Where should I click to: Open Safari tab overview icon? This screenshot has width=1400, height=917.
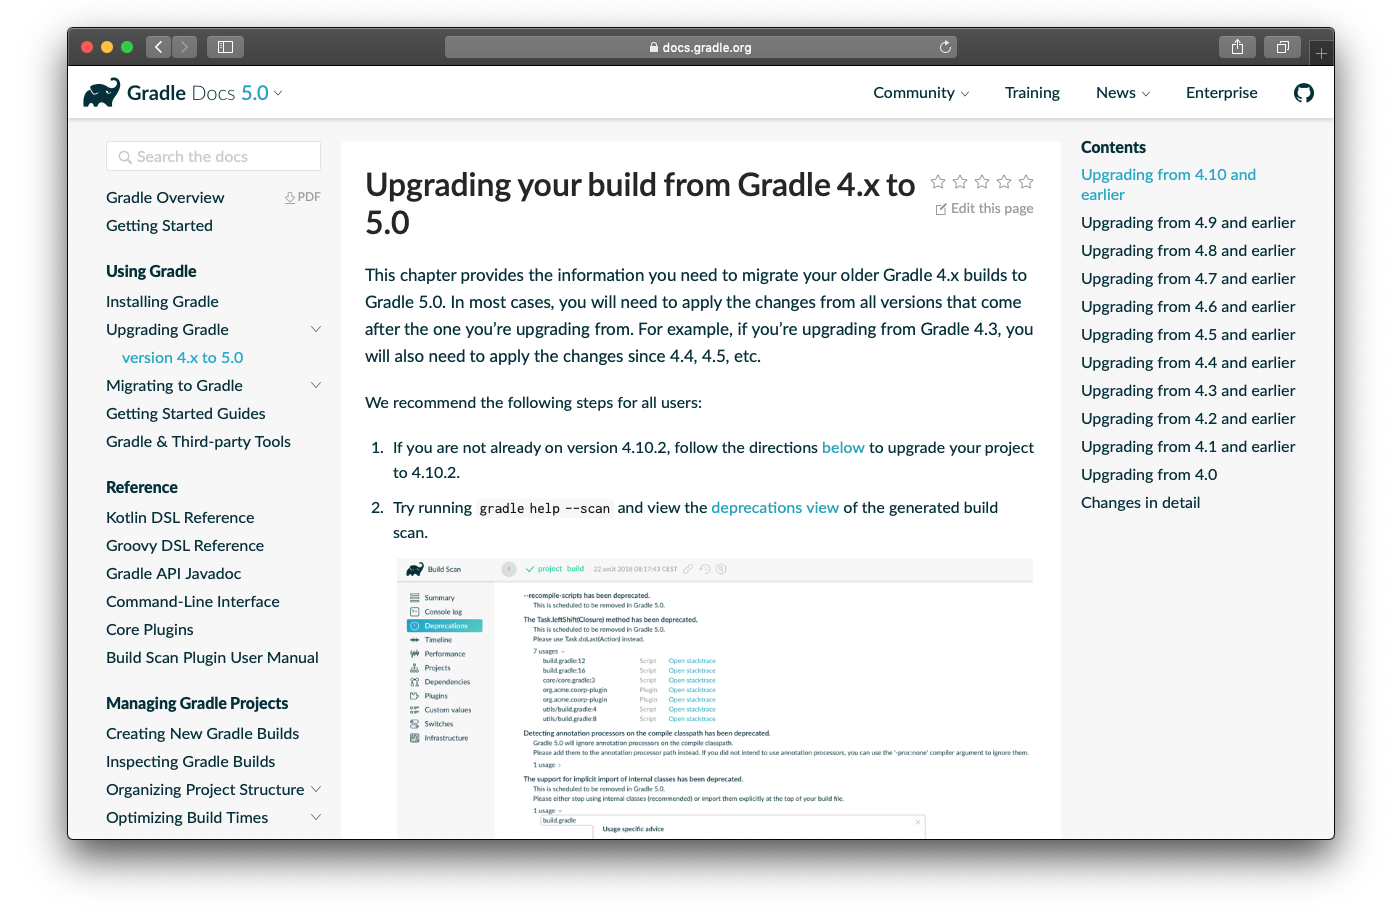pos(1282,47)
